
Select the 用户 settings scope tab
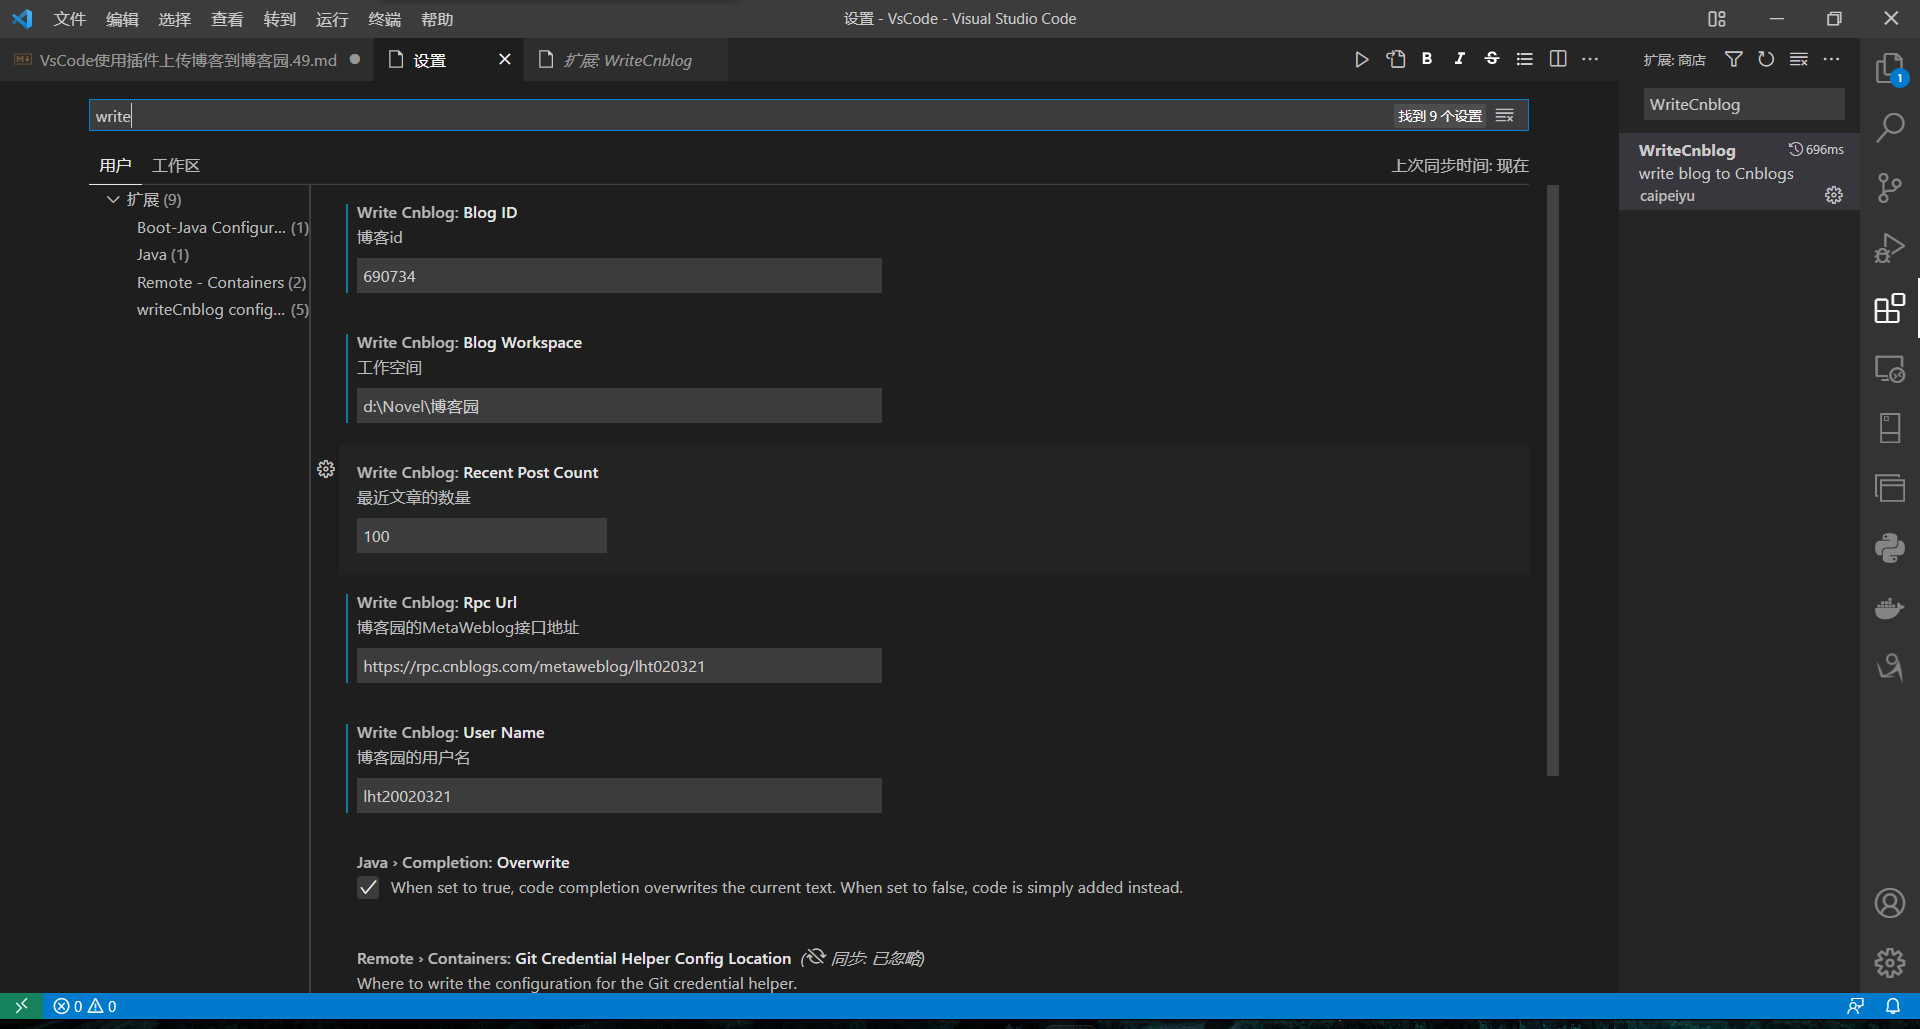[115, 166]
